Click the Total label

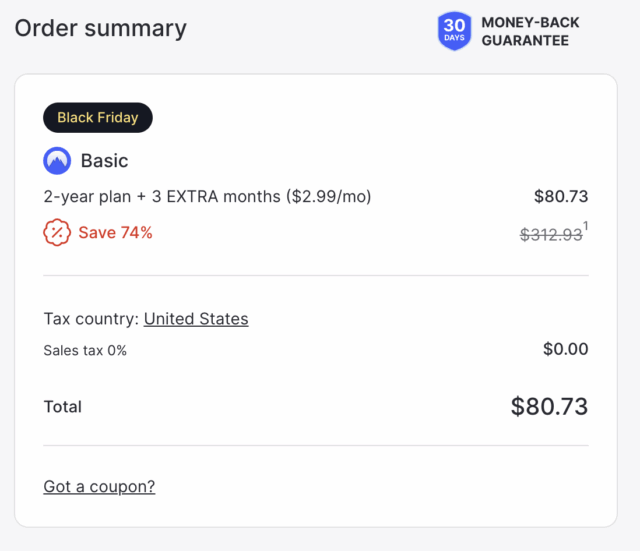tap(63, 407)
